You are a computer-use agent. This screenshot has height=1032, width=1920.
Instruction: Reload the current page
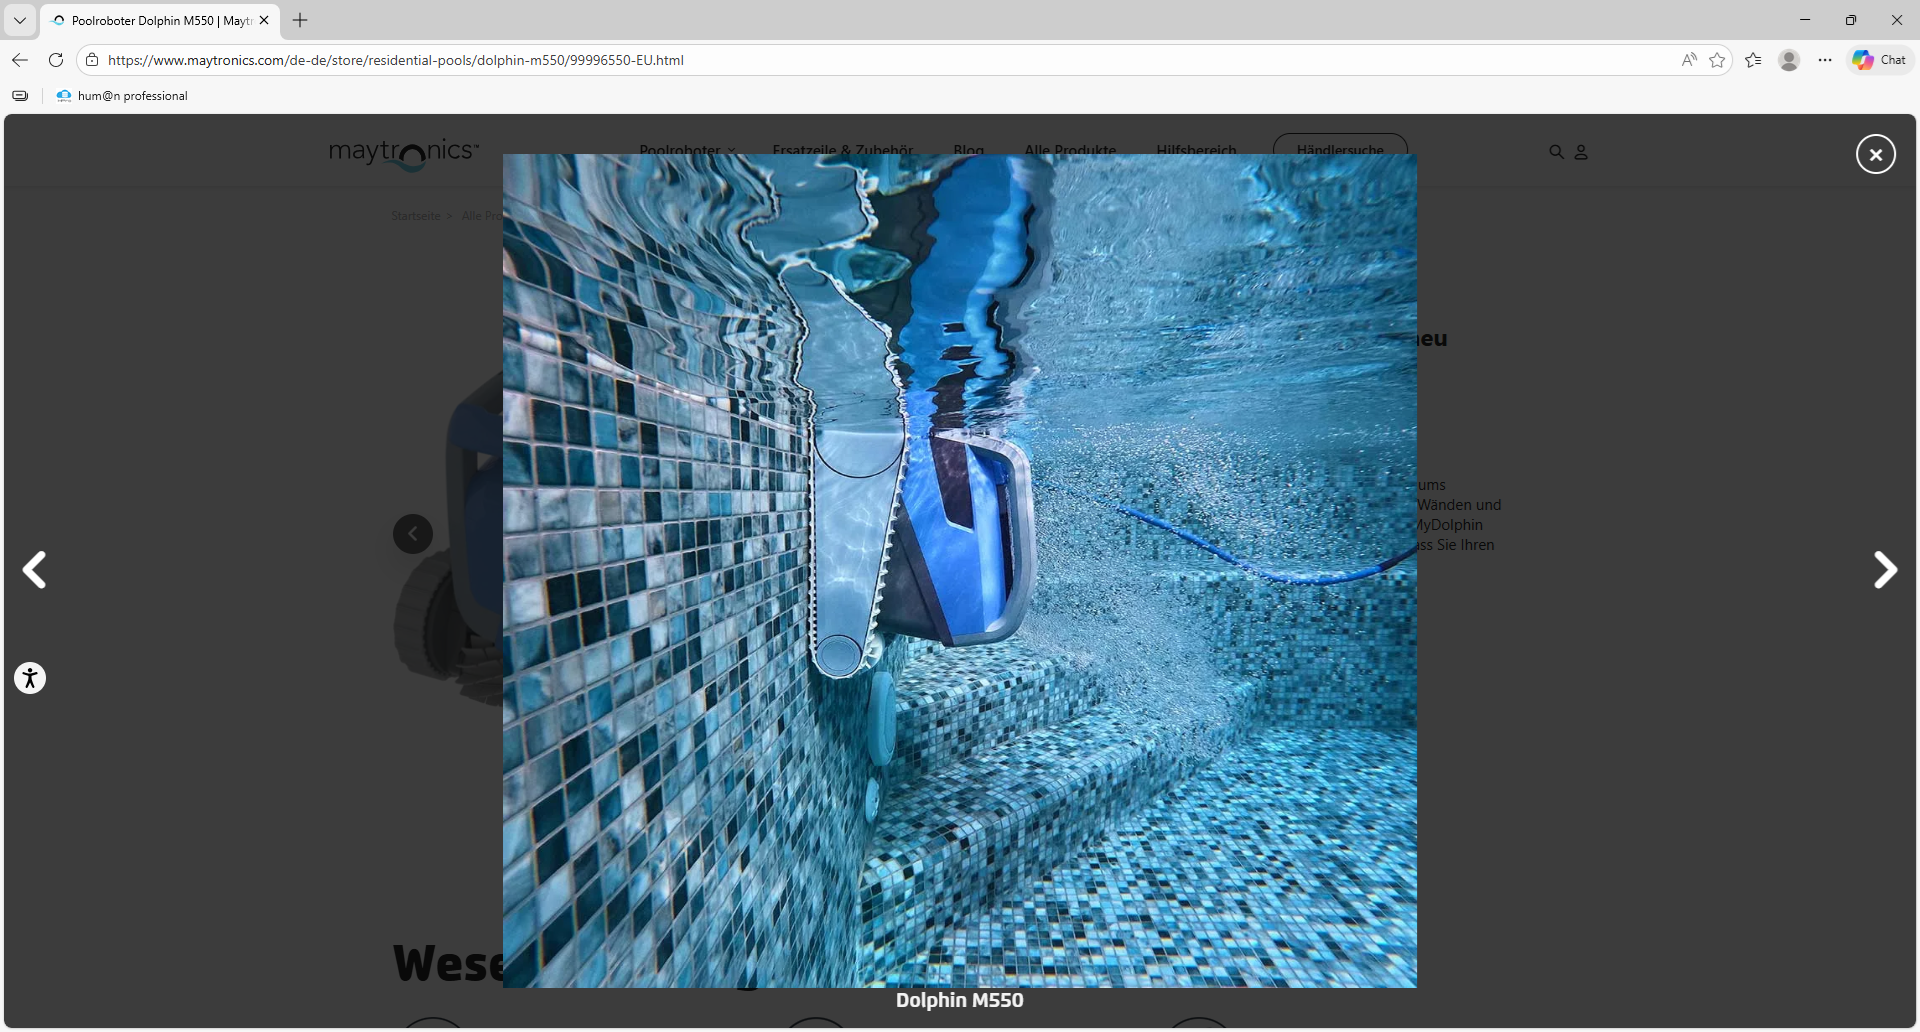[x=56, y=60]
